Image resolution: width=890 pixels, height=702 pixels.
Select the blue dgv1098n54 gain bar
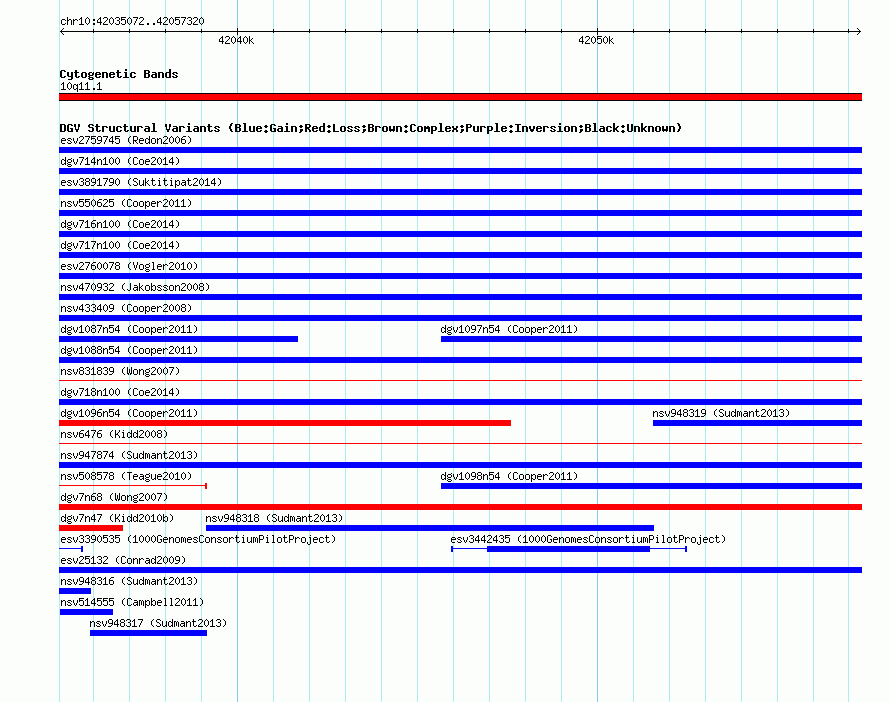652,486
